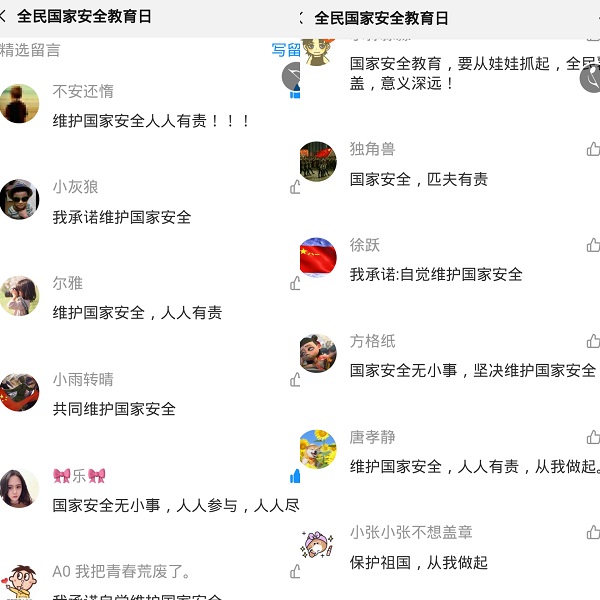Like the comment by 尔雅
This screenshot has width=600, height=600.
pyautogui.click(x=295, y=283)
